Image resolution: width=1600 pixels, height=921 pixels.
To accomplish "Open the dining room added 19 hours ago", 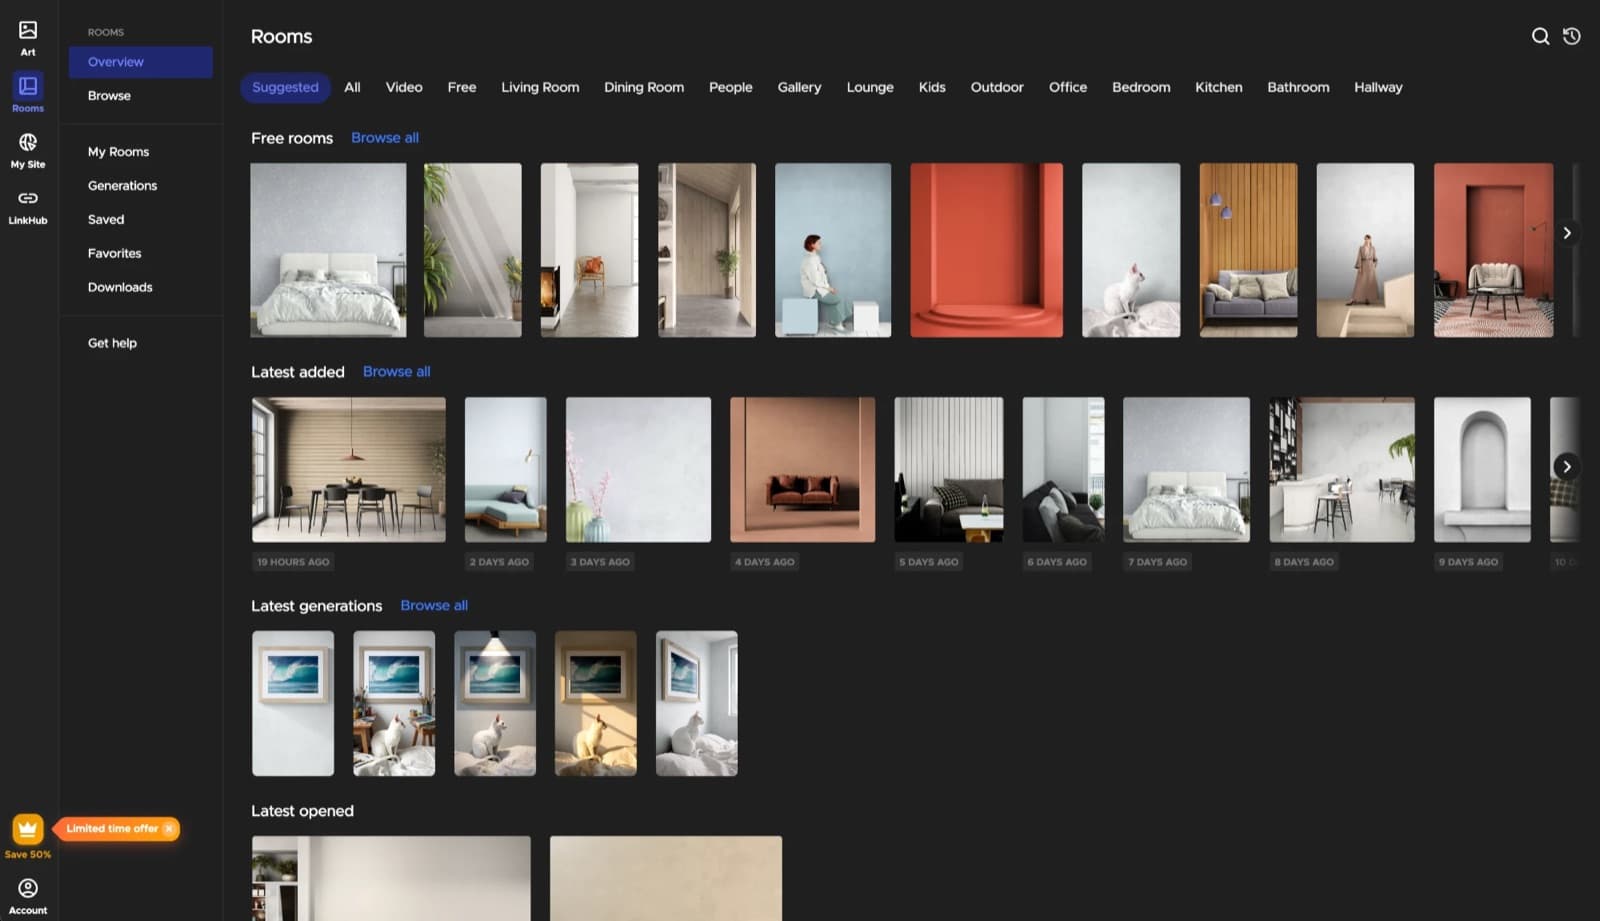I will click(x=349, y=470).
